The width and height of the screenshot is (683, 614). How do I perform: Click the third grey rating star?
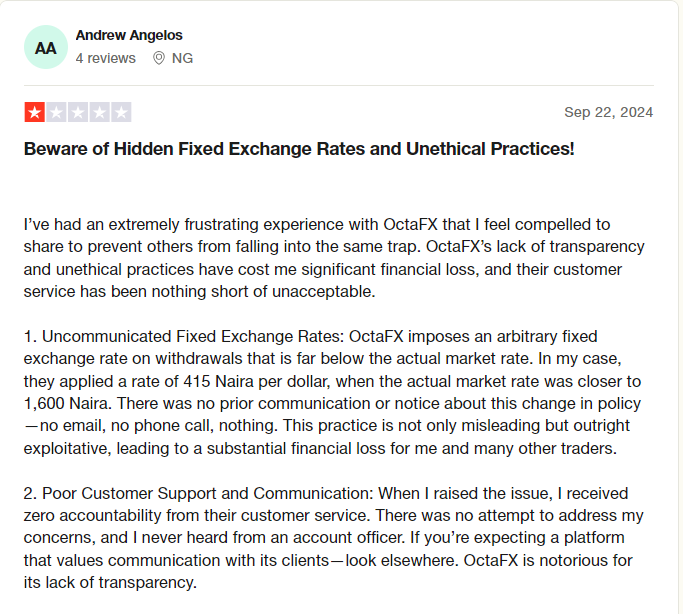click(x=78, y=112)
